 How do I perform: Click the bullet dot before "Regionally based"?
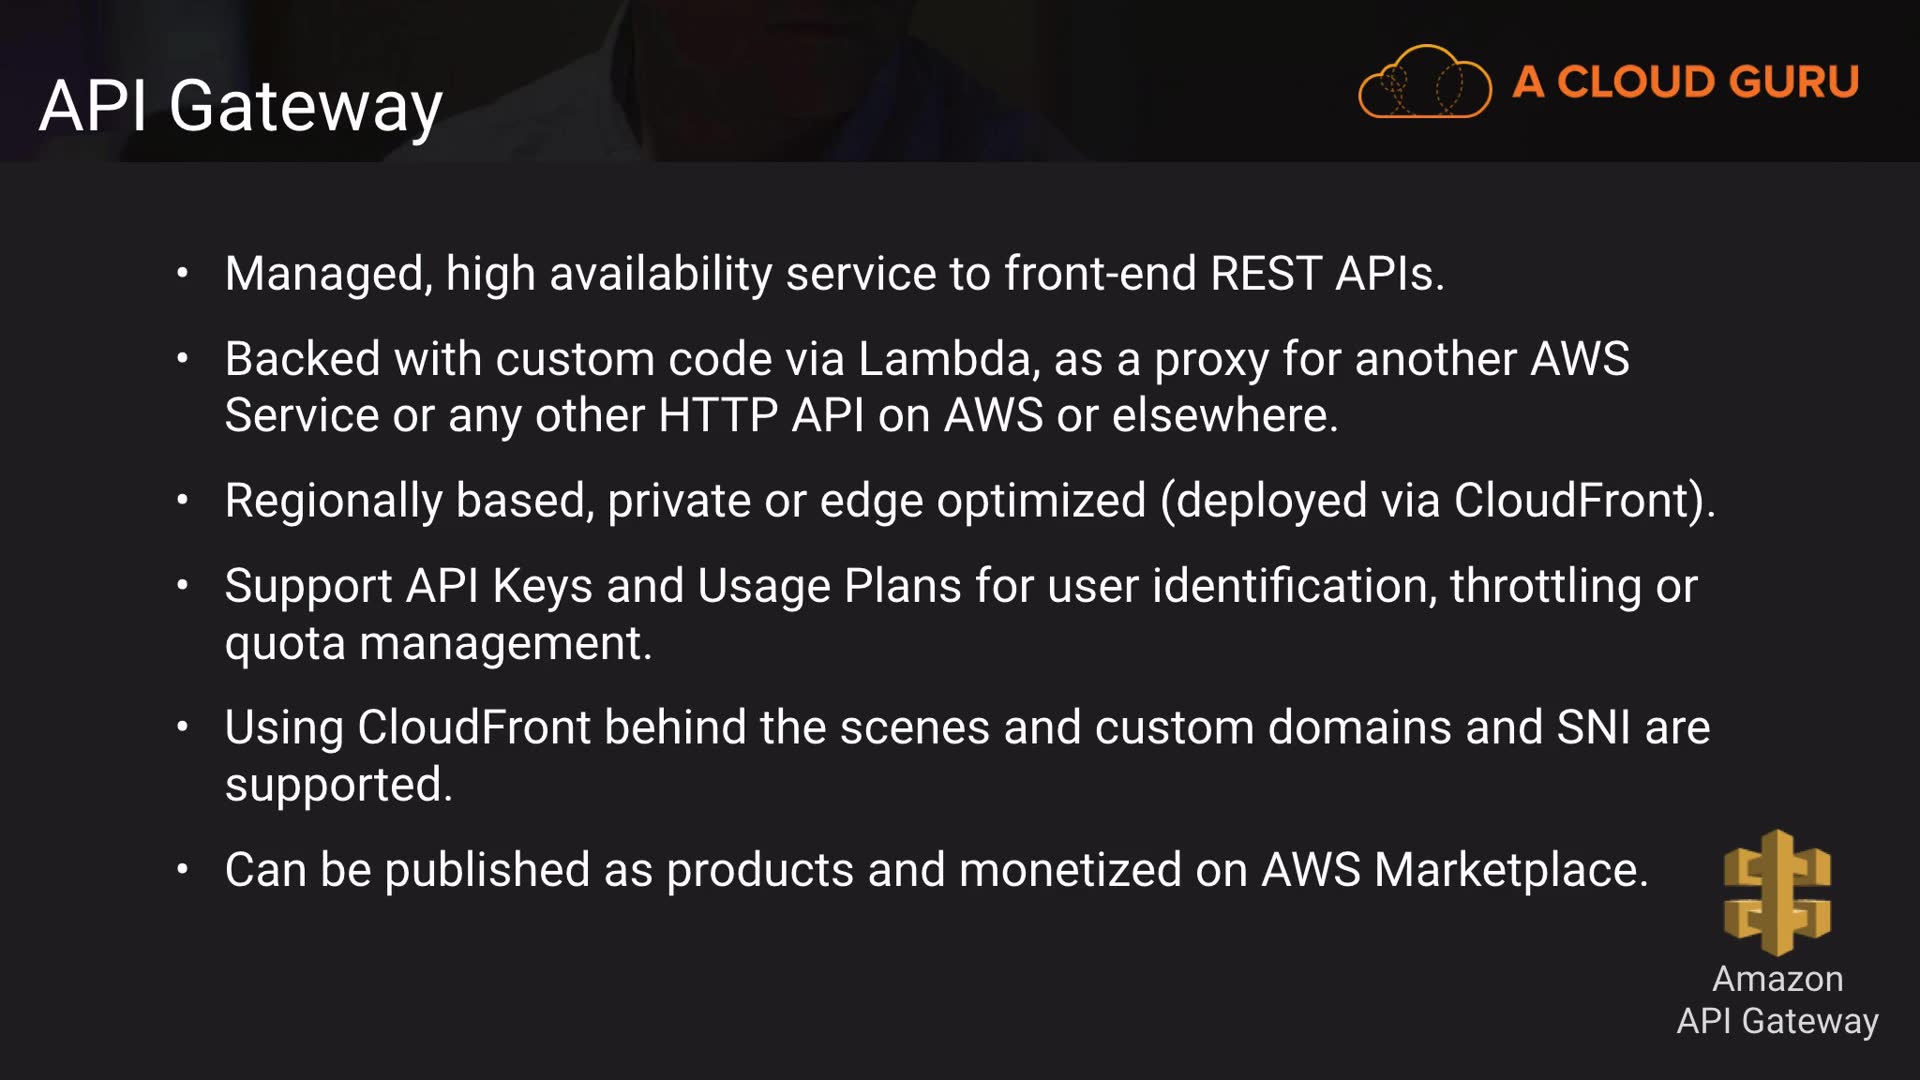tap(182, 500)
